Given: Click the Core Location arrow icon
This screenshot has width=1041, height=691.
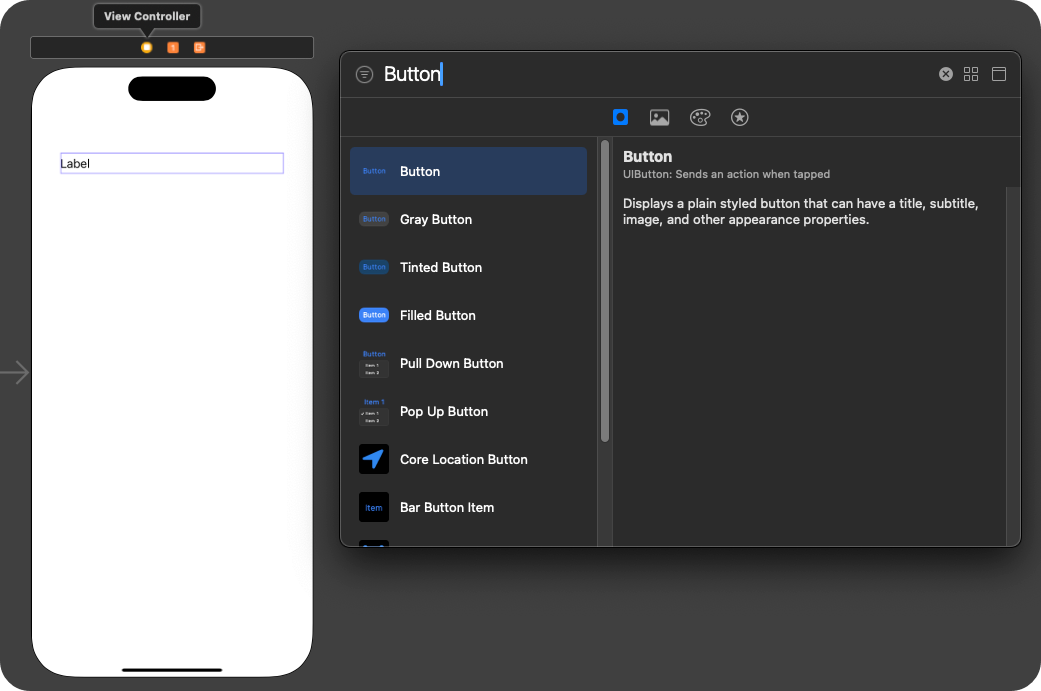Looking at the screenshot, I should (374, 459).
